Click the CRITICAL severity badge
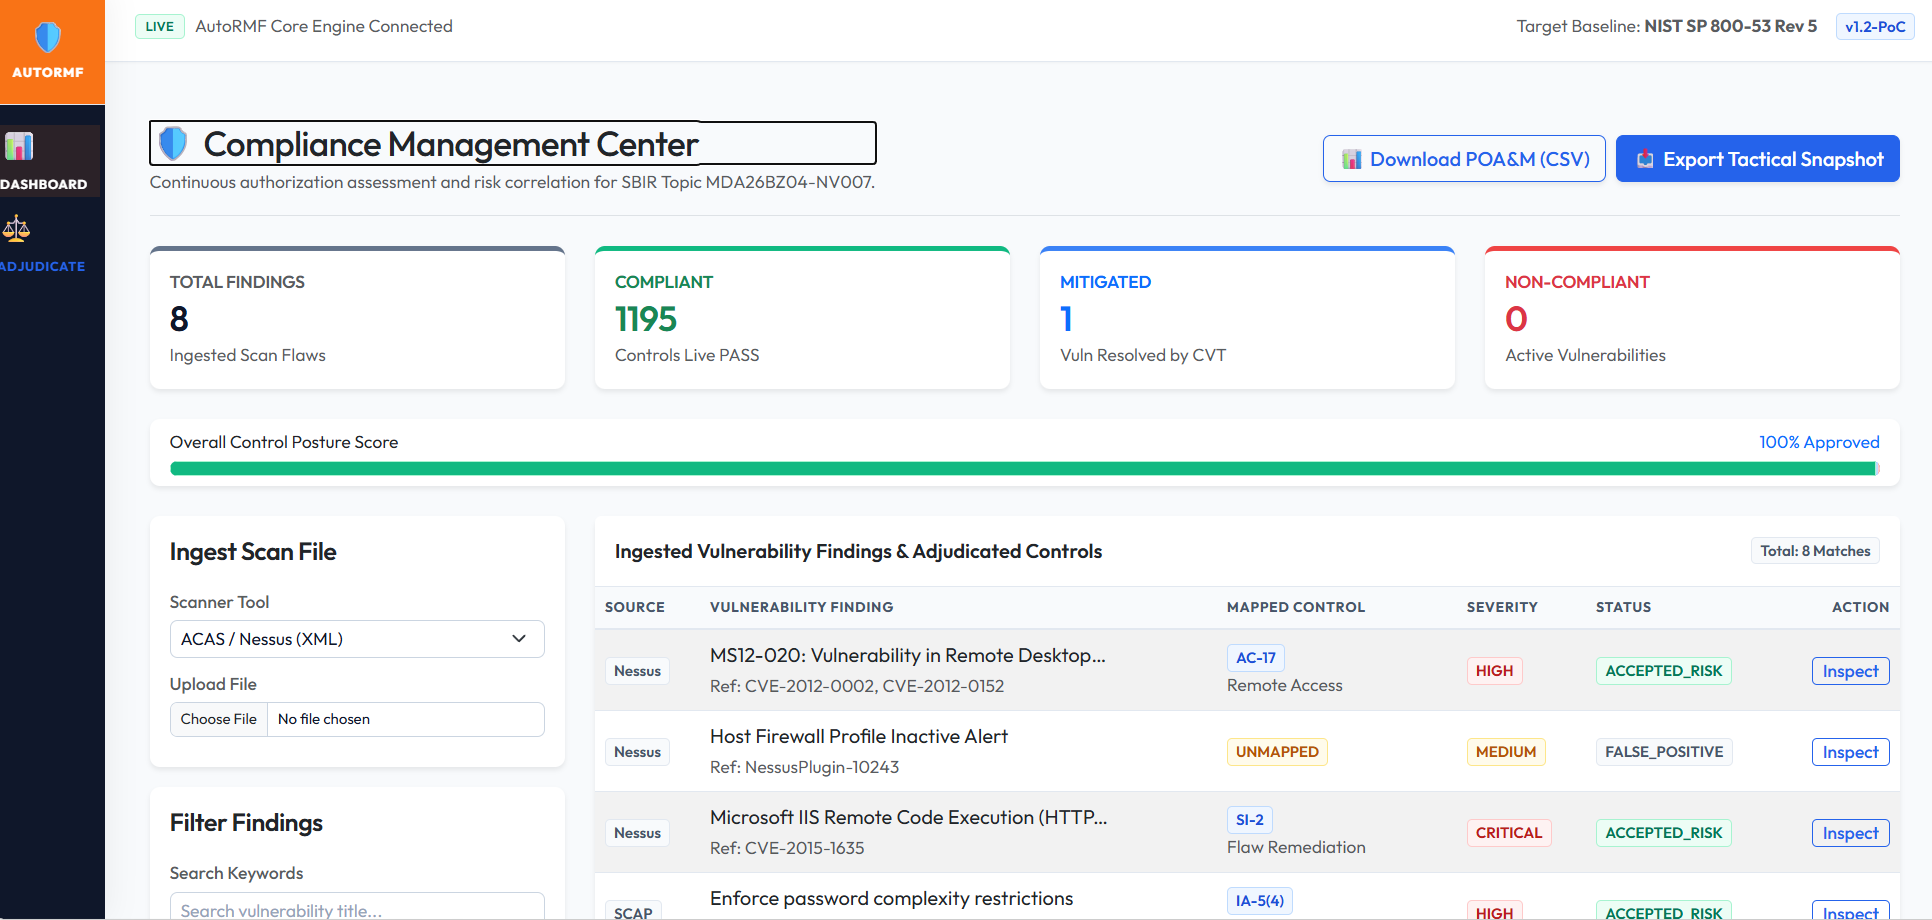Viewport: 1932px width, 920px height. coord(1509,833)
